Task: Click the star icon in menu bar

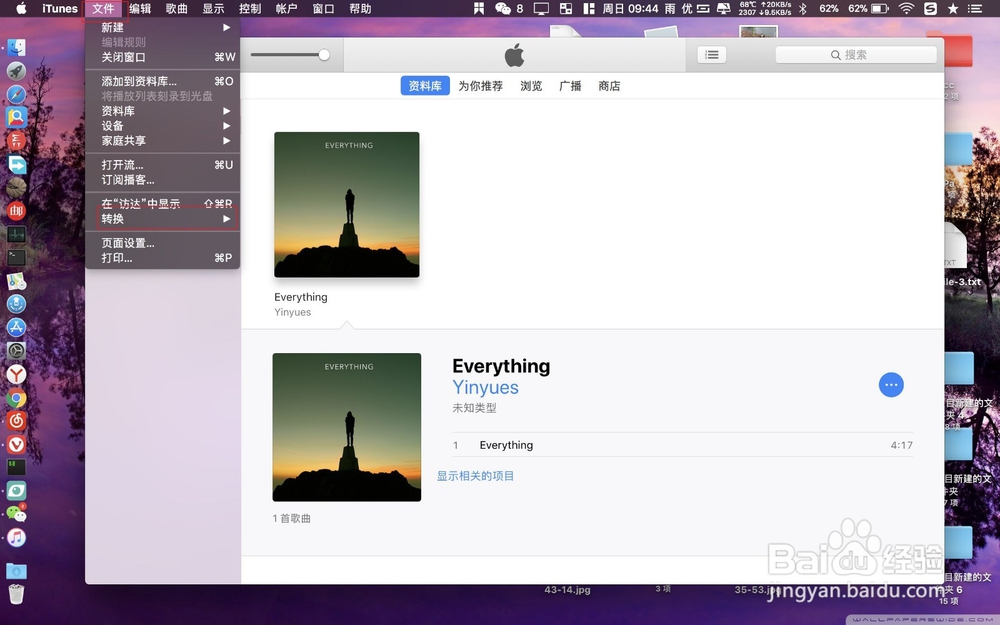Action: (x=953, y=8)
